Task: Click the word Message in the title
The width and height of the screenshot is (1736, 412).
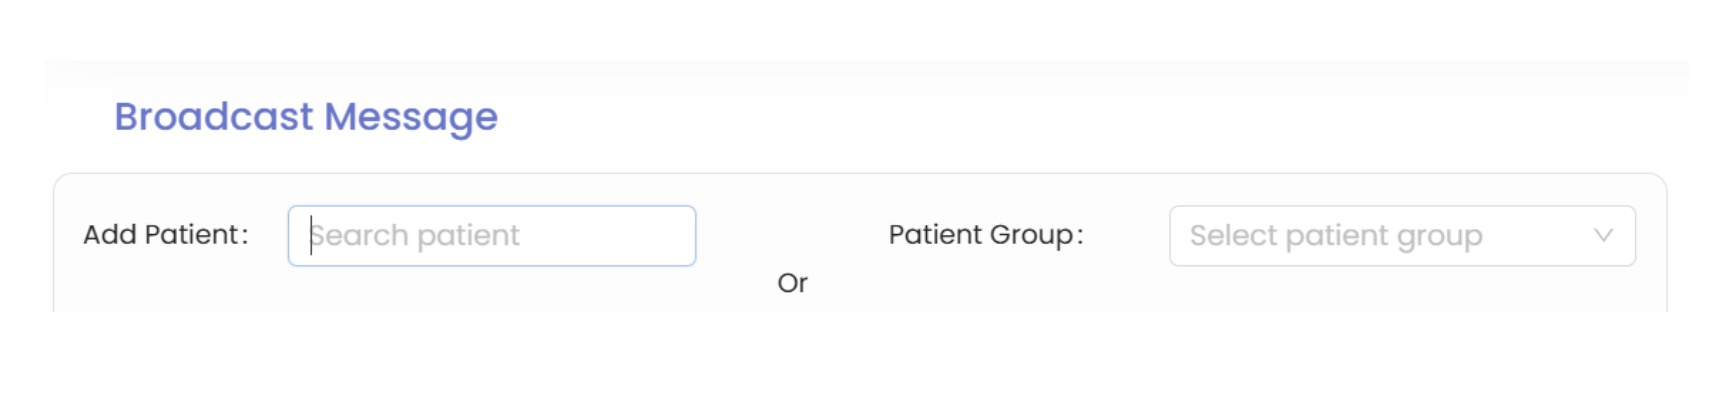Action: tap(411, 117)
